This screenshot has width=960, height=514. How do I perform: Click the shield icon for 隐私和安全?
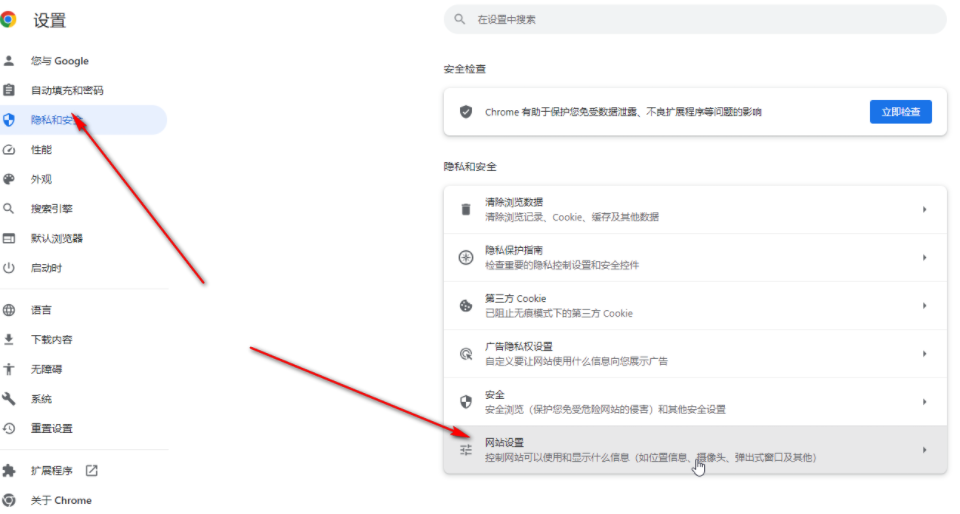click(x=9, y=120)
